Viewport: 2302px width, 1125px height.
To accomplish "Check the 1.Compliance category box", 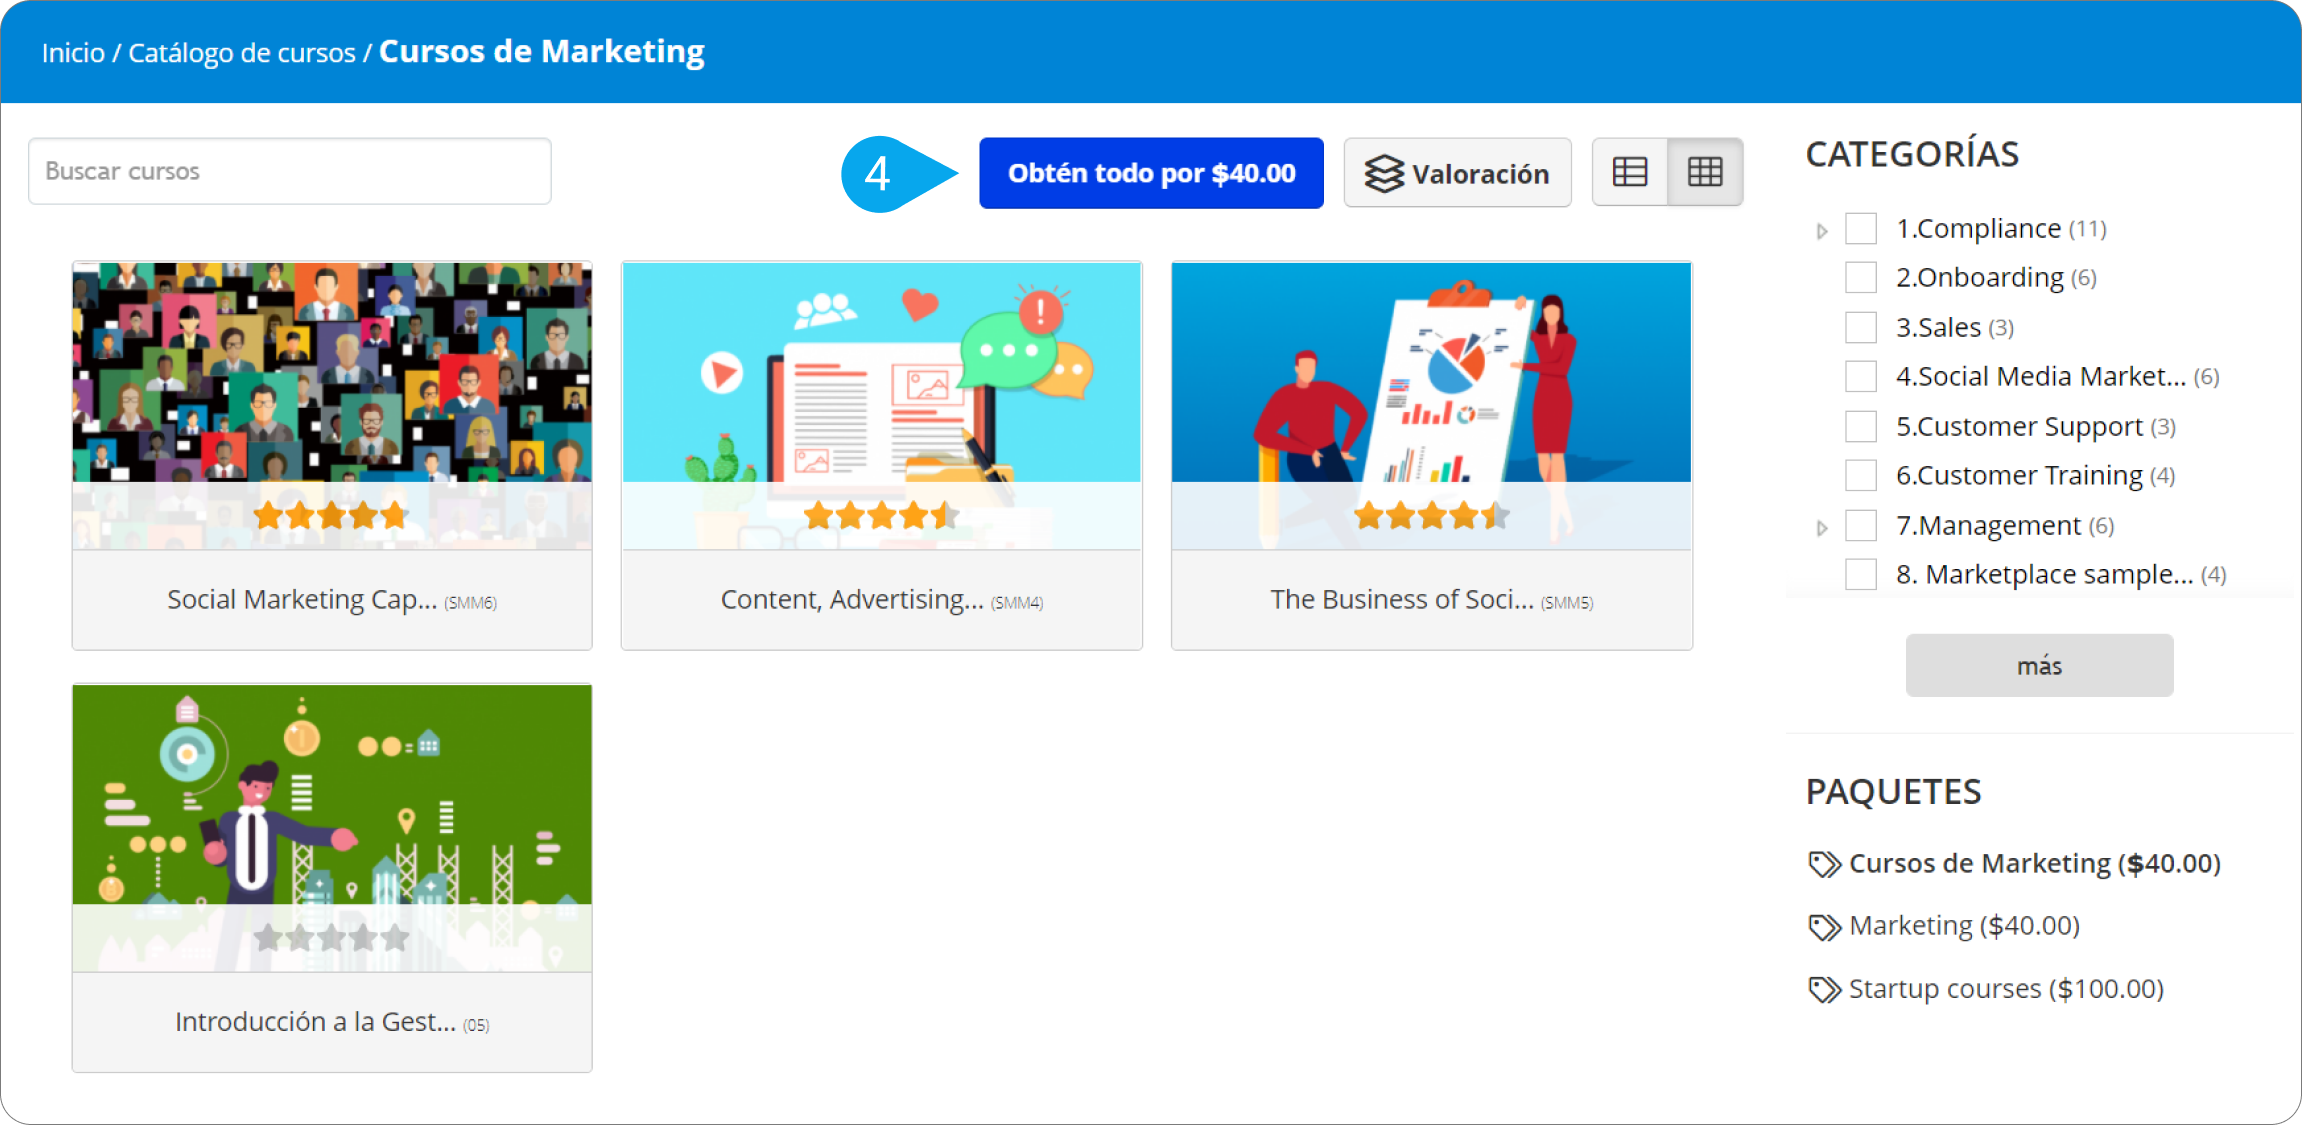I will 1861,228.
